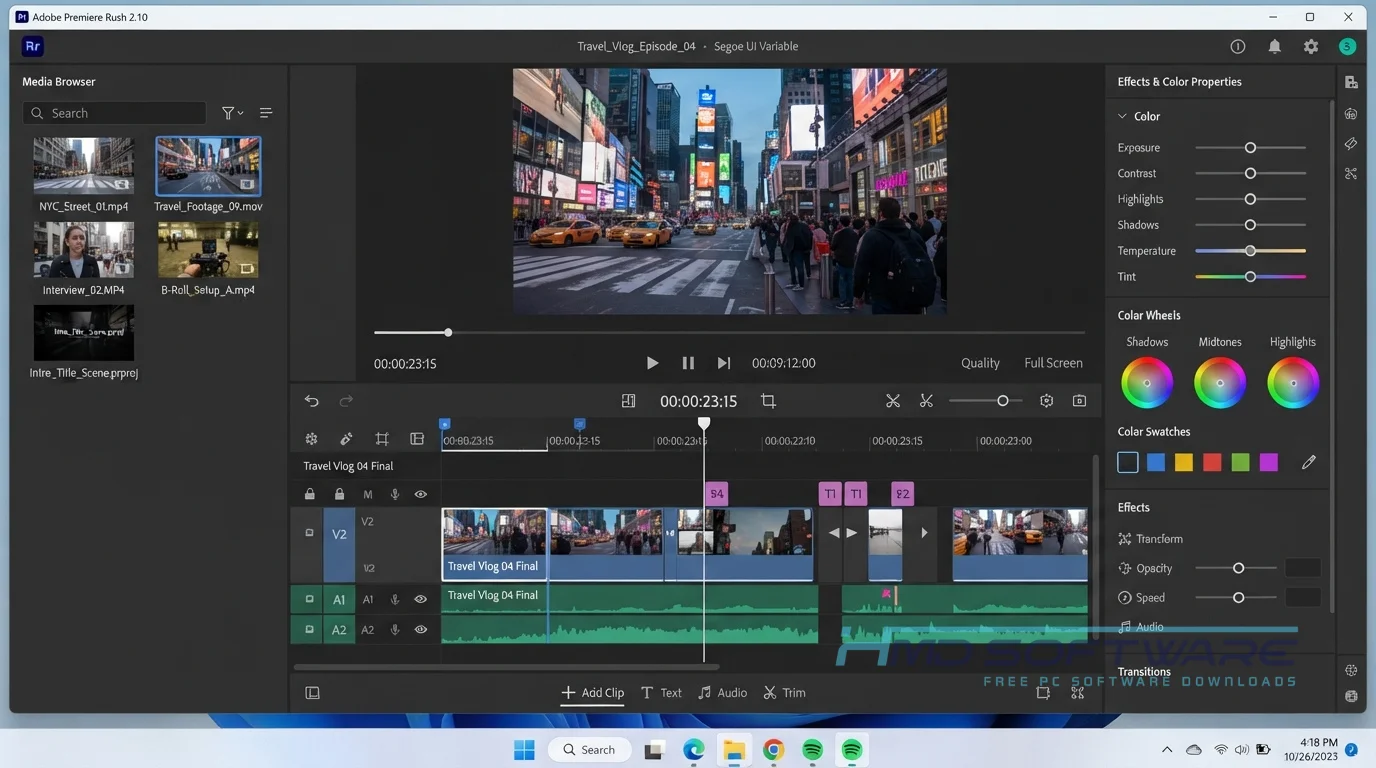Click the crop icon right of timecode

768,401
